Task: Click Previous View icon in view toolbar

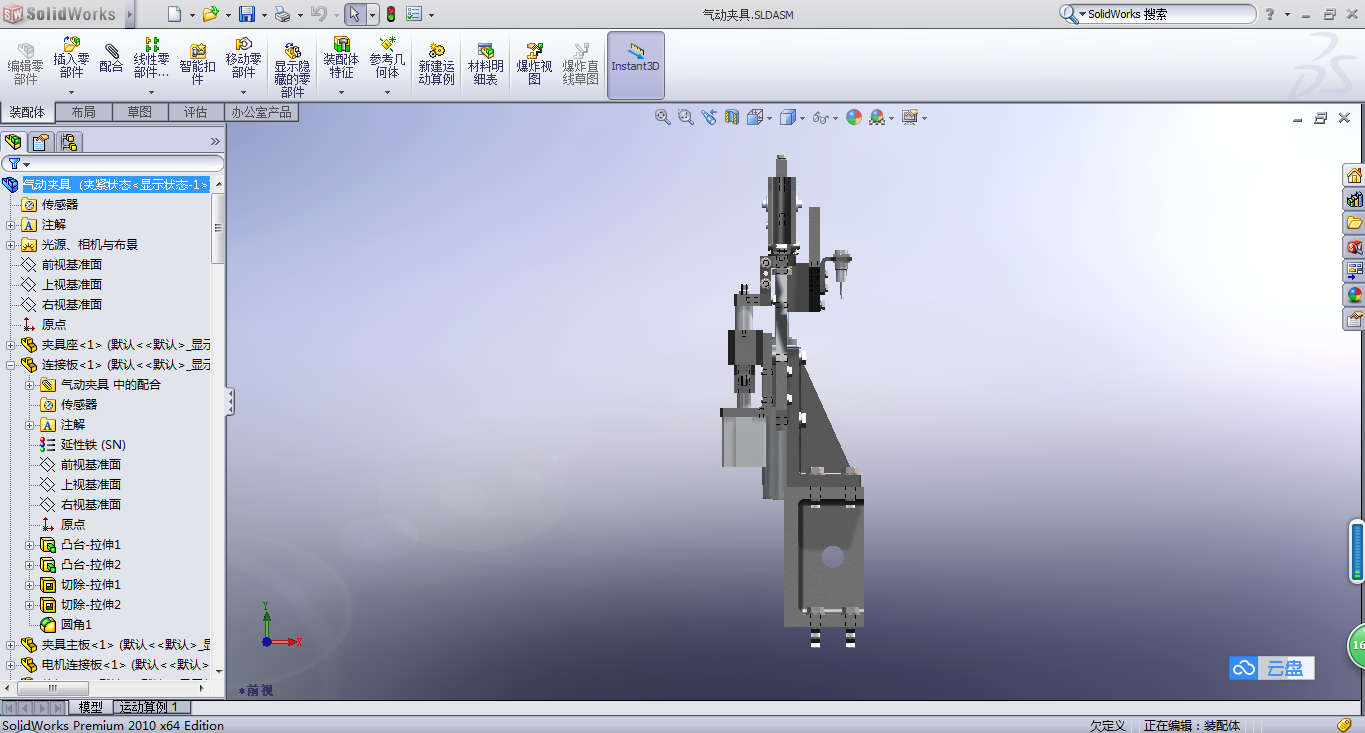Action: click(709, 117)
